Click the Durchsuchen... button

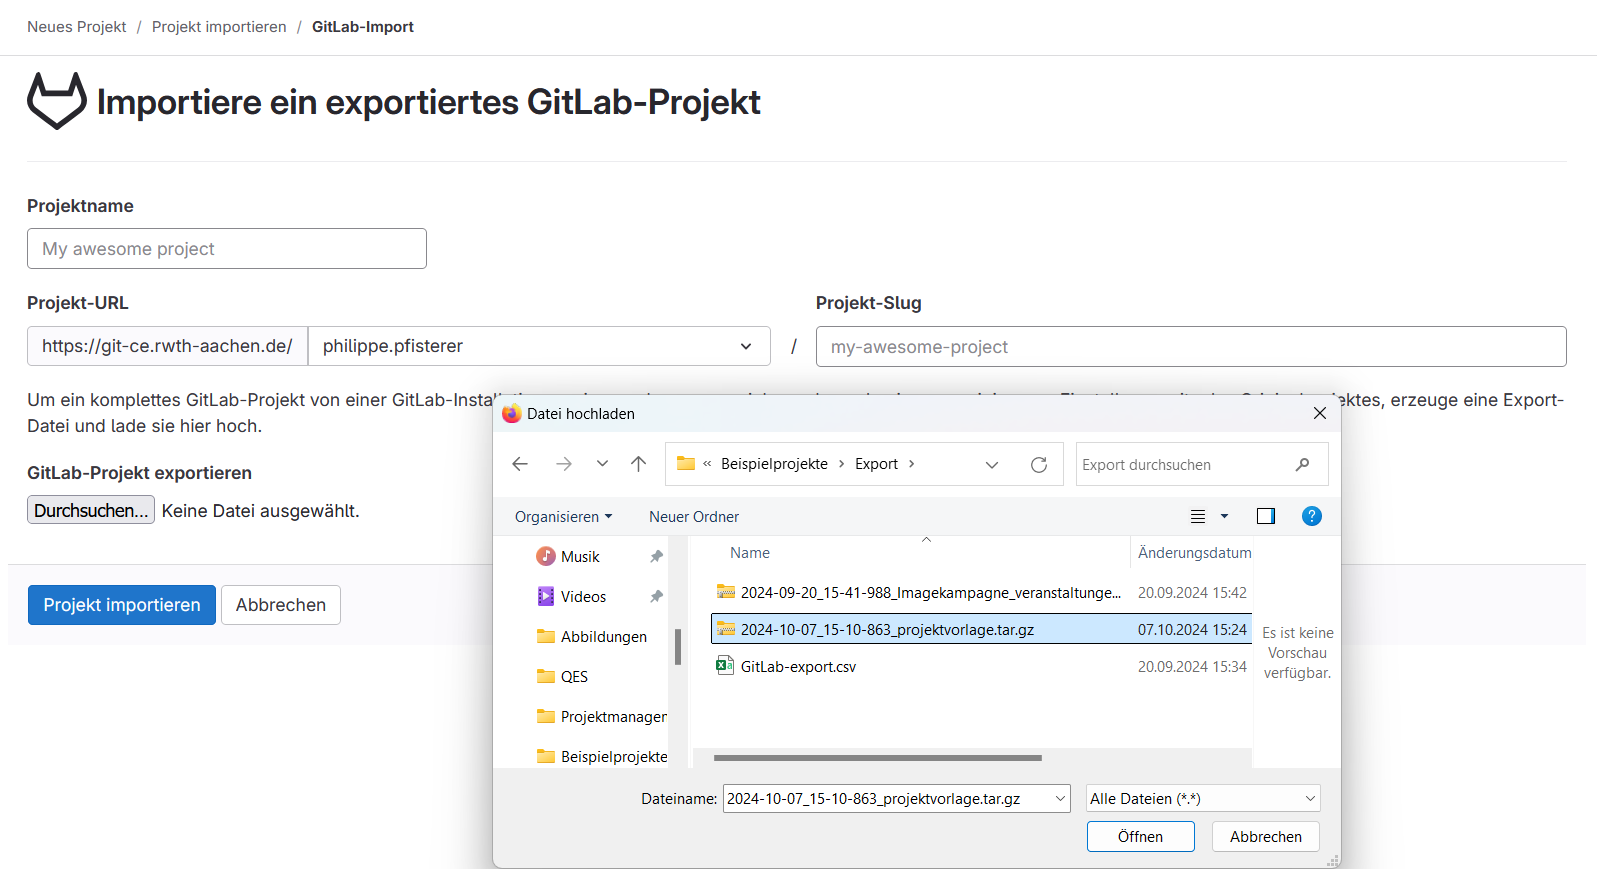pos(91,510)
